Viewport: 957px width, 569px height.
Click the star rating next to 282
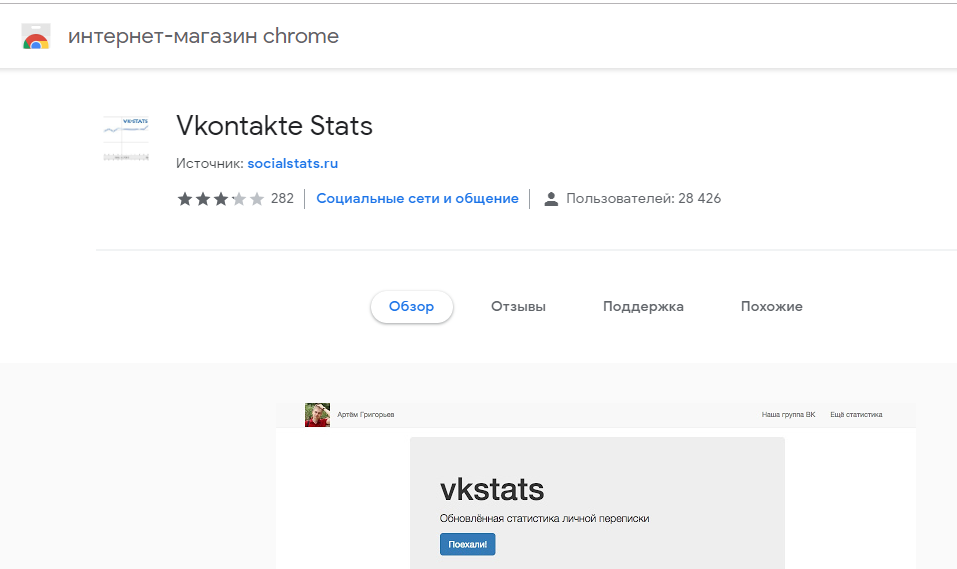click(220, 198)
